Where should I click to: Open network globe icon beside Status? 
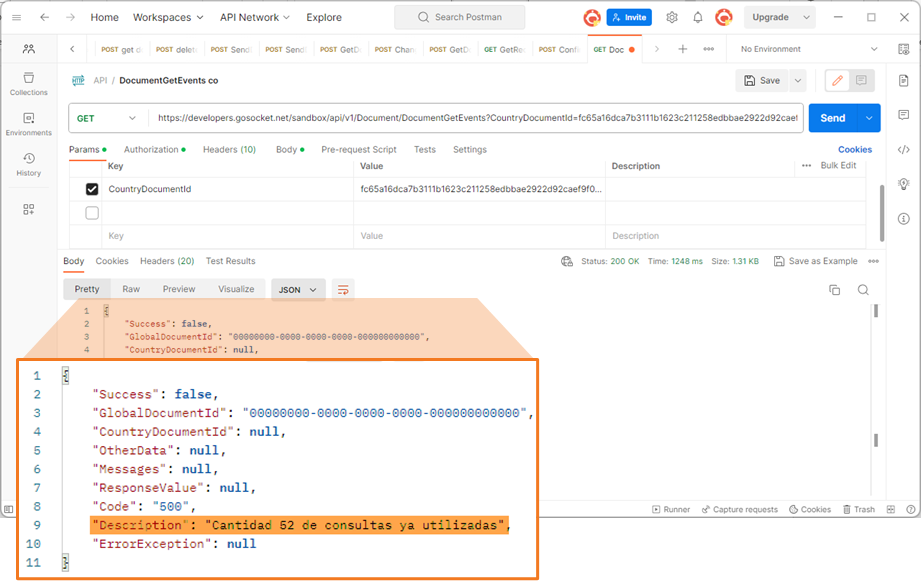[x=567, y=261]
